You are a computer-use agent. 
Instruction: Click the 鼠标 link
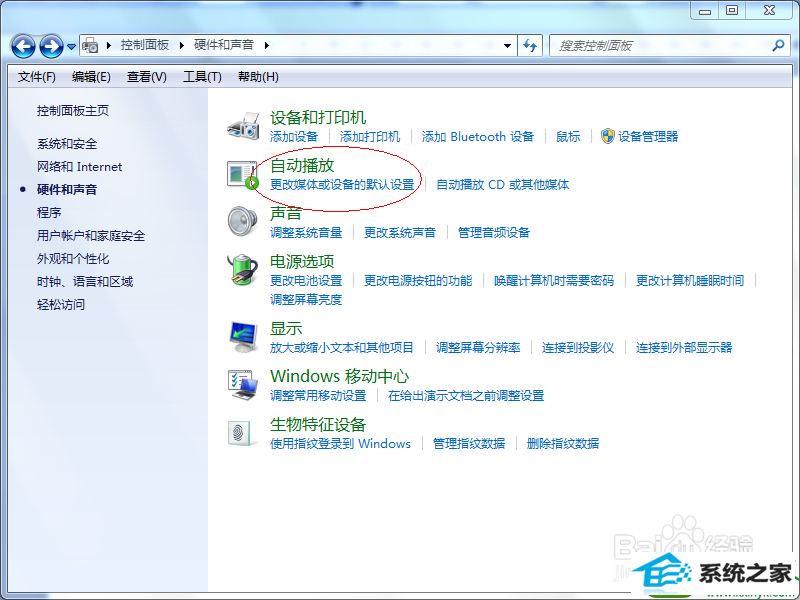pyautogui.click(x=568, y=137)
